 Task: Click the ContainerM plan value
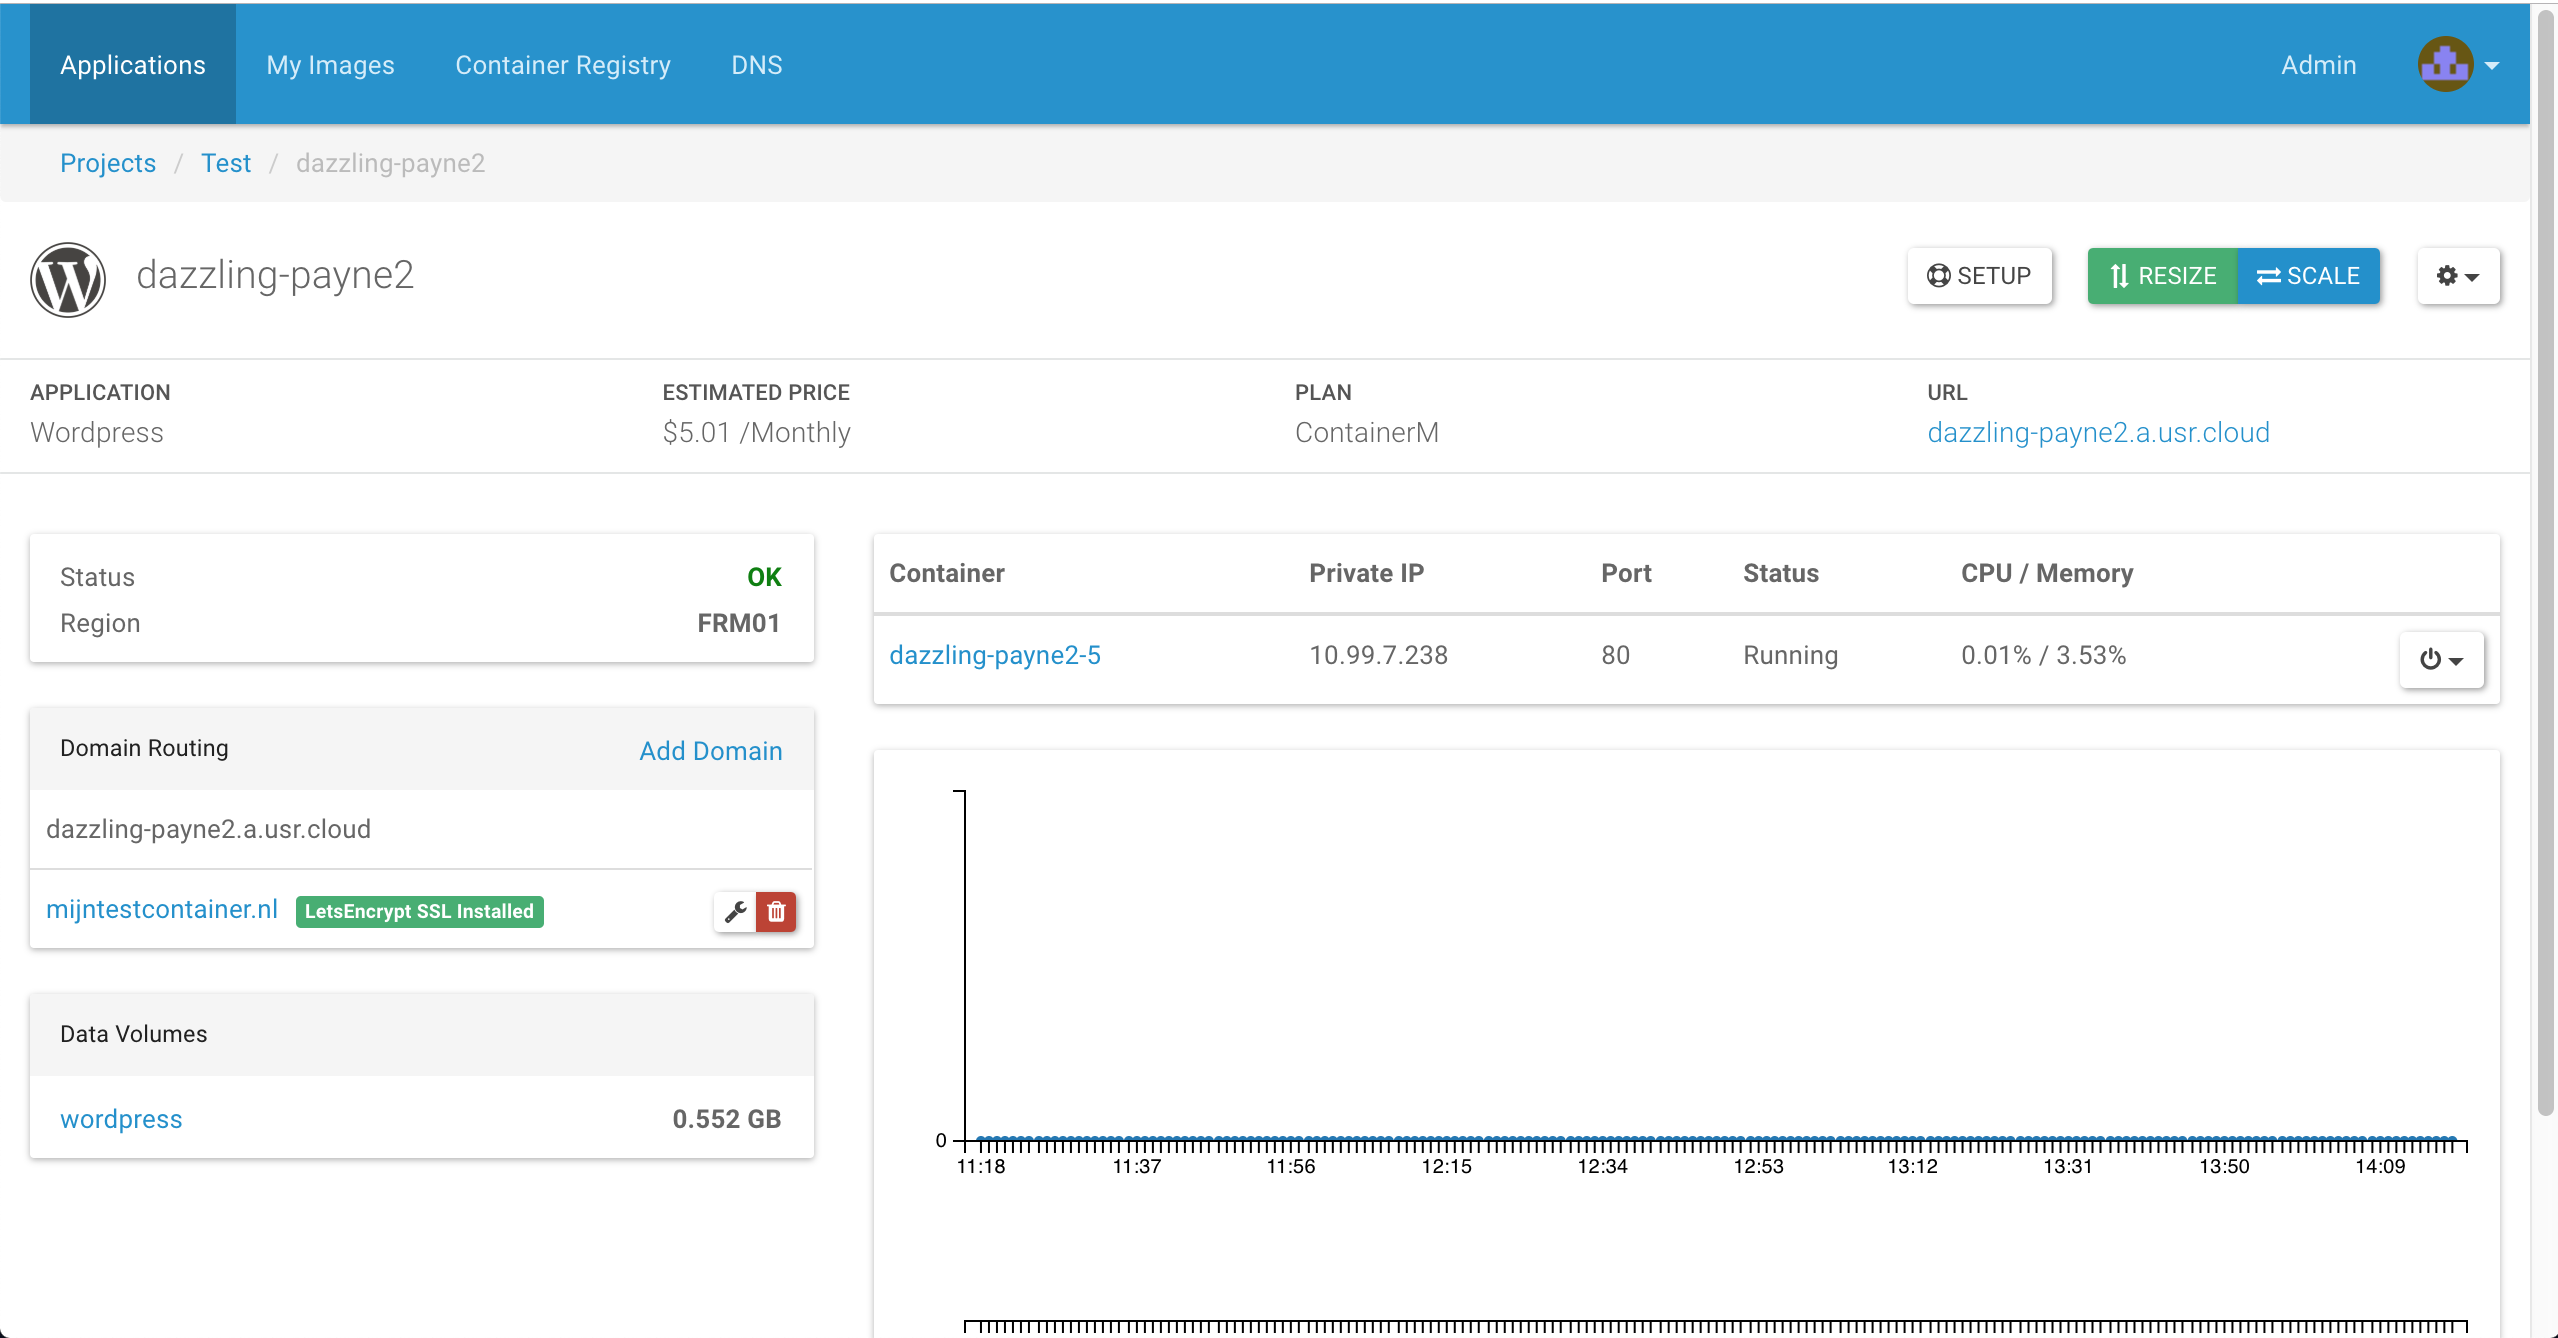(1366, 432)
